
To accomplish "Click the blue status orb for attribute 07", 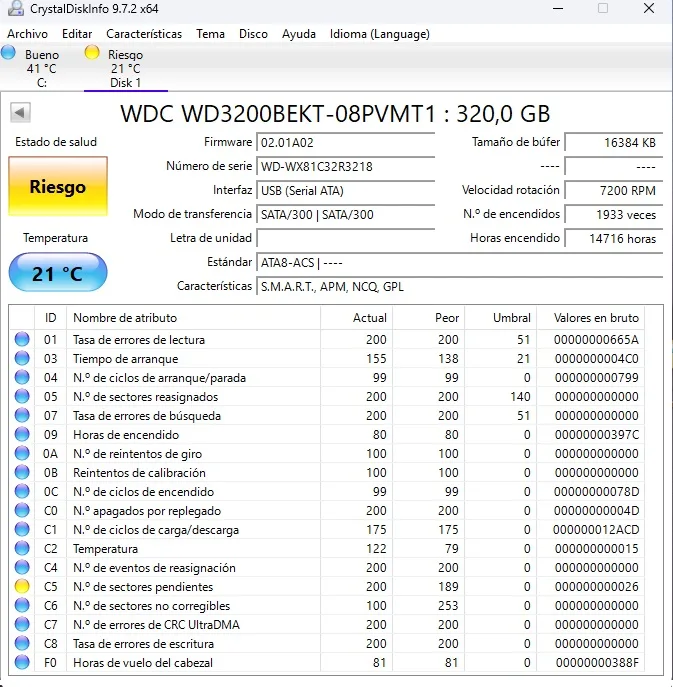I will click(22, 415).
